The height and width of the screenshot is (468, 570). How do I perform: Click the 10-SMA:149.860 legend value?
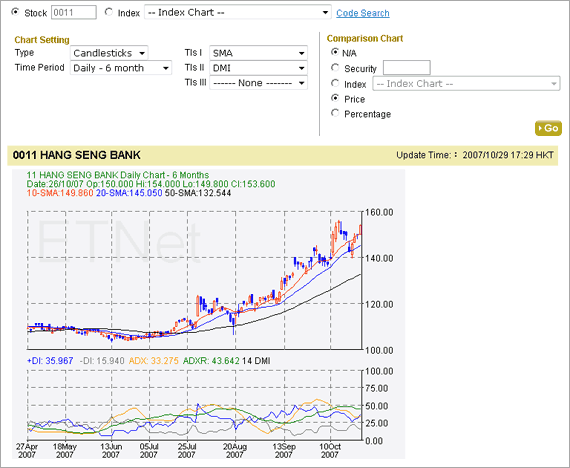60,193
